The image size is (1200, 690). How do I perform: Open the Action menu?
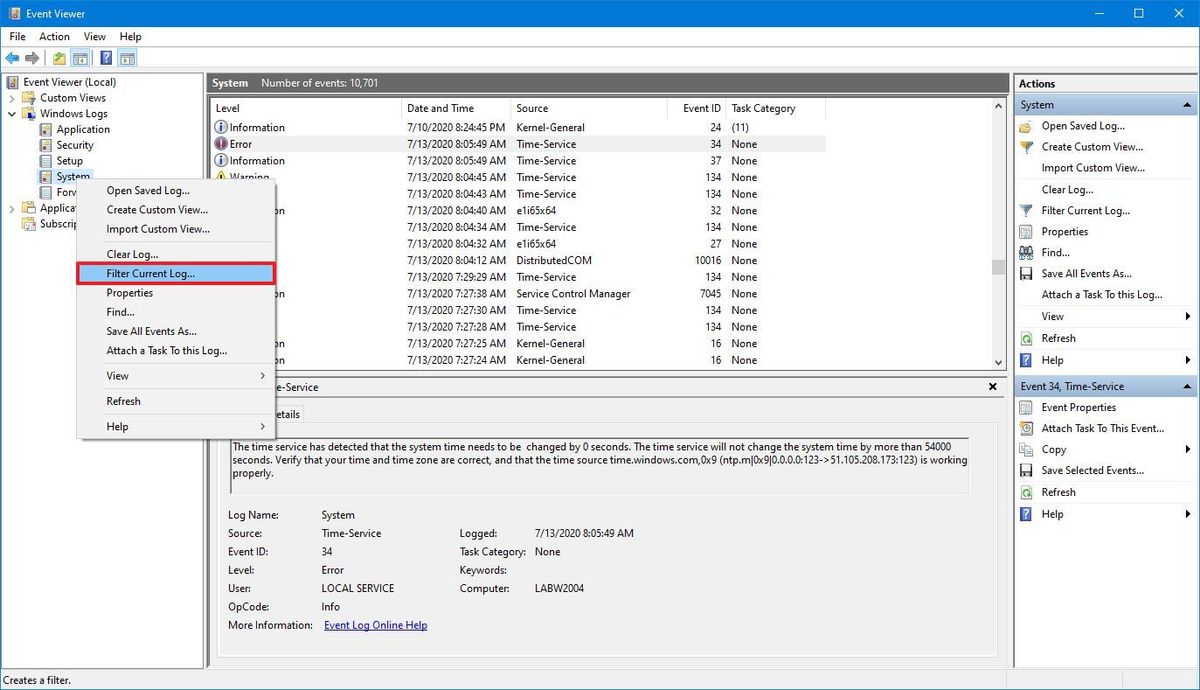pyautogui.click(x=54, y=36)
